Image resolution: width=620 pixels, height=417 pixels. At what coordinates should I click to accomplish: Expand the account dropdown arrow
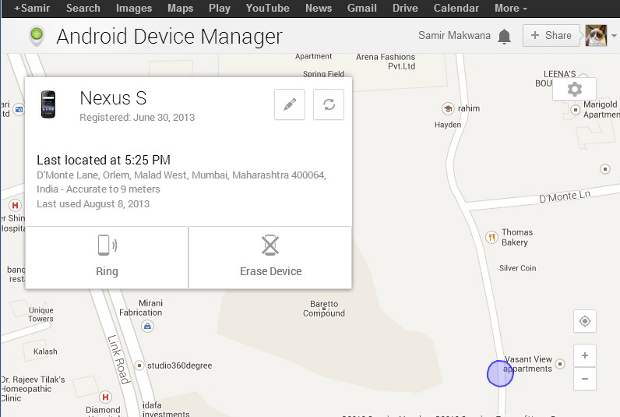coord(614,36)
